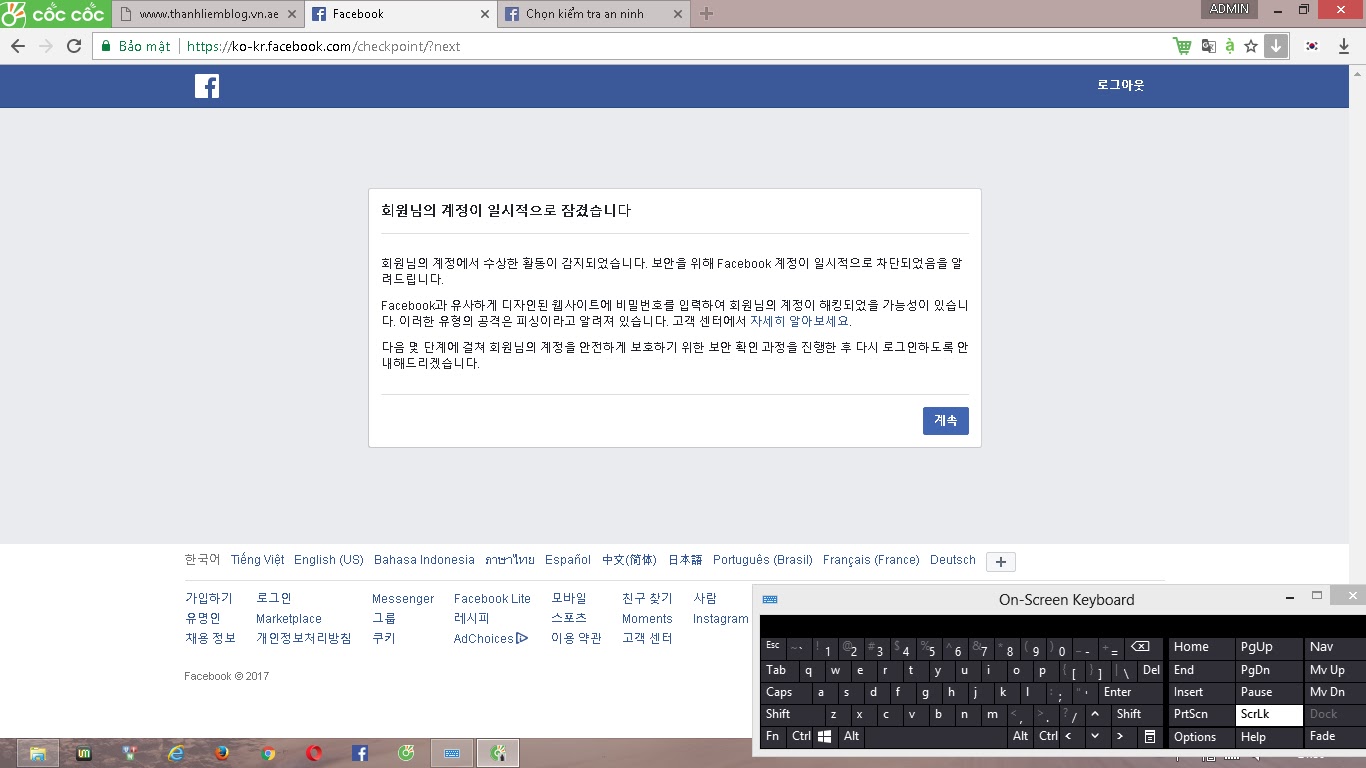Click the Help key on On-Screen Keyboard
Image resolution: width=1366 pixels, height=768 pixels.
pos(1269,737)
